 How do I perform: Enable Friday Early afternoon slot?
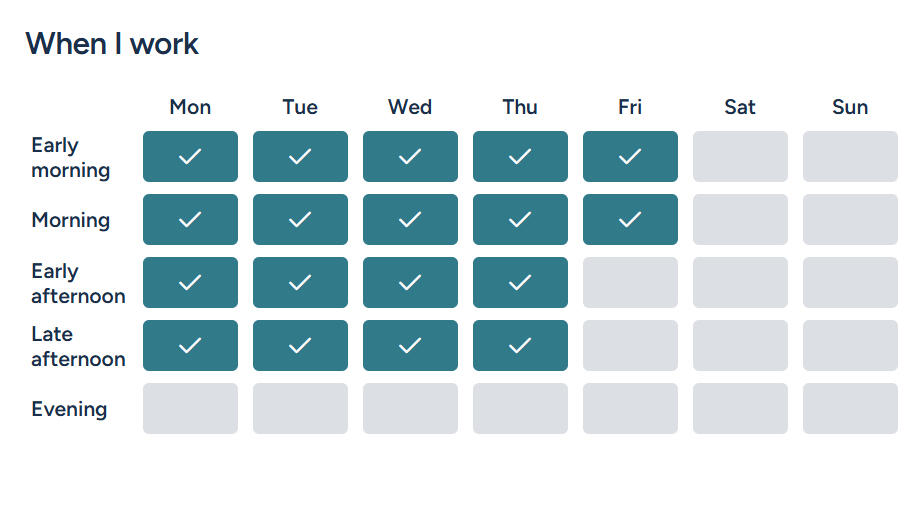click(630, 283)
